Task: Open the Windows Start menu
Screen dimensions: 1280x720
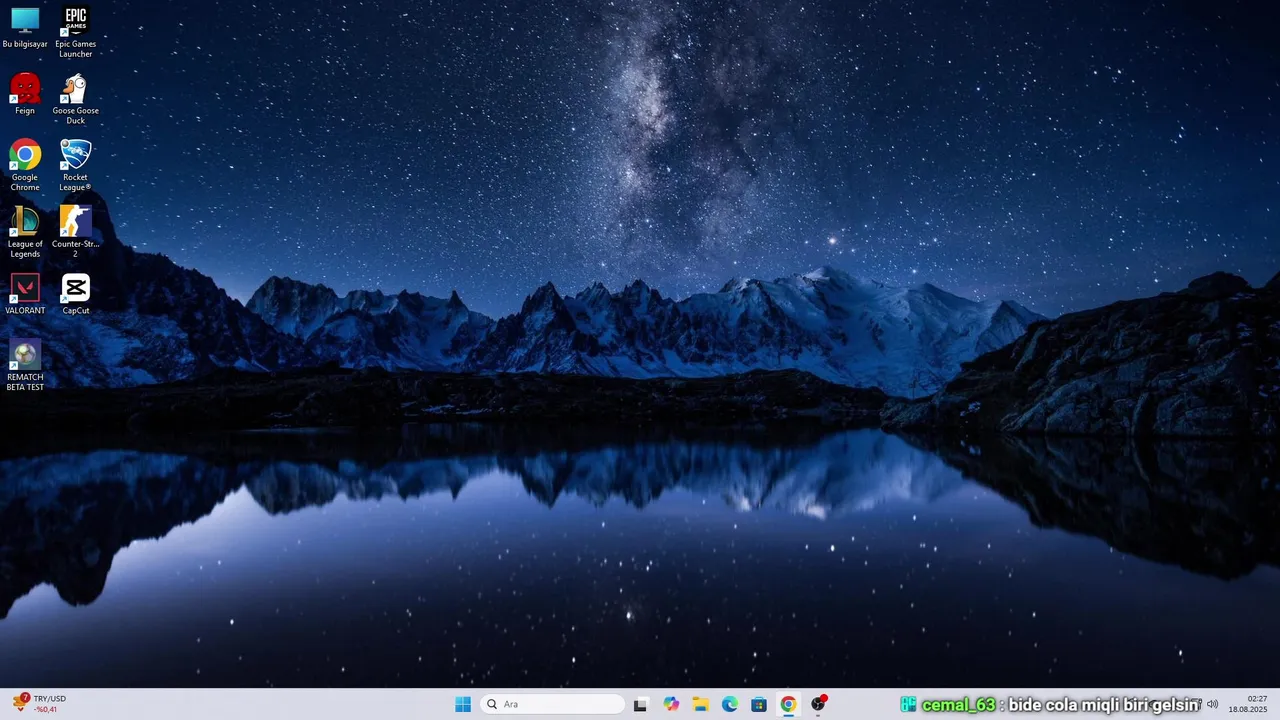Action: pyautogui.click(x=463, y=704)
